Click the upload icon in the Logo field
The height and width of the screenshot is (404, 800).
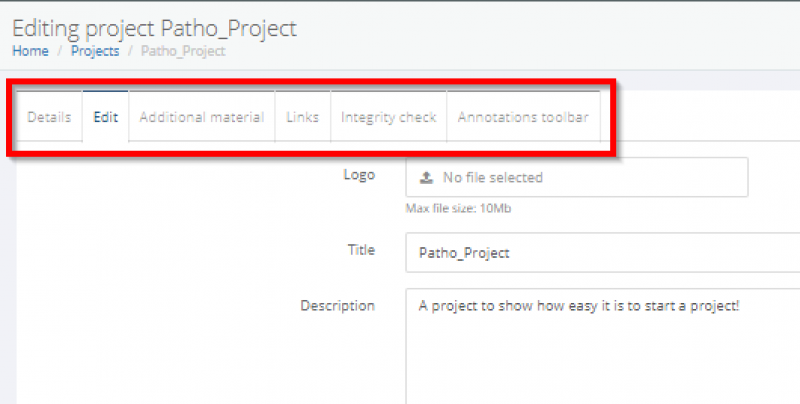coord(426,178)
